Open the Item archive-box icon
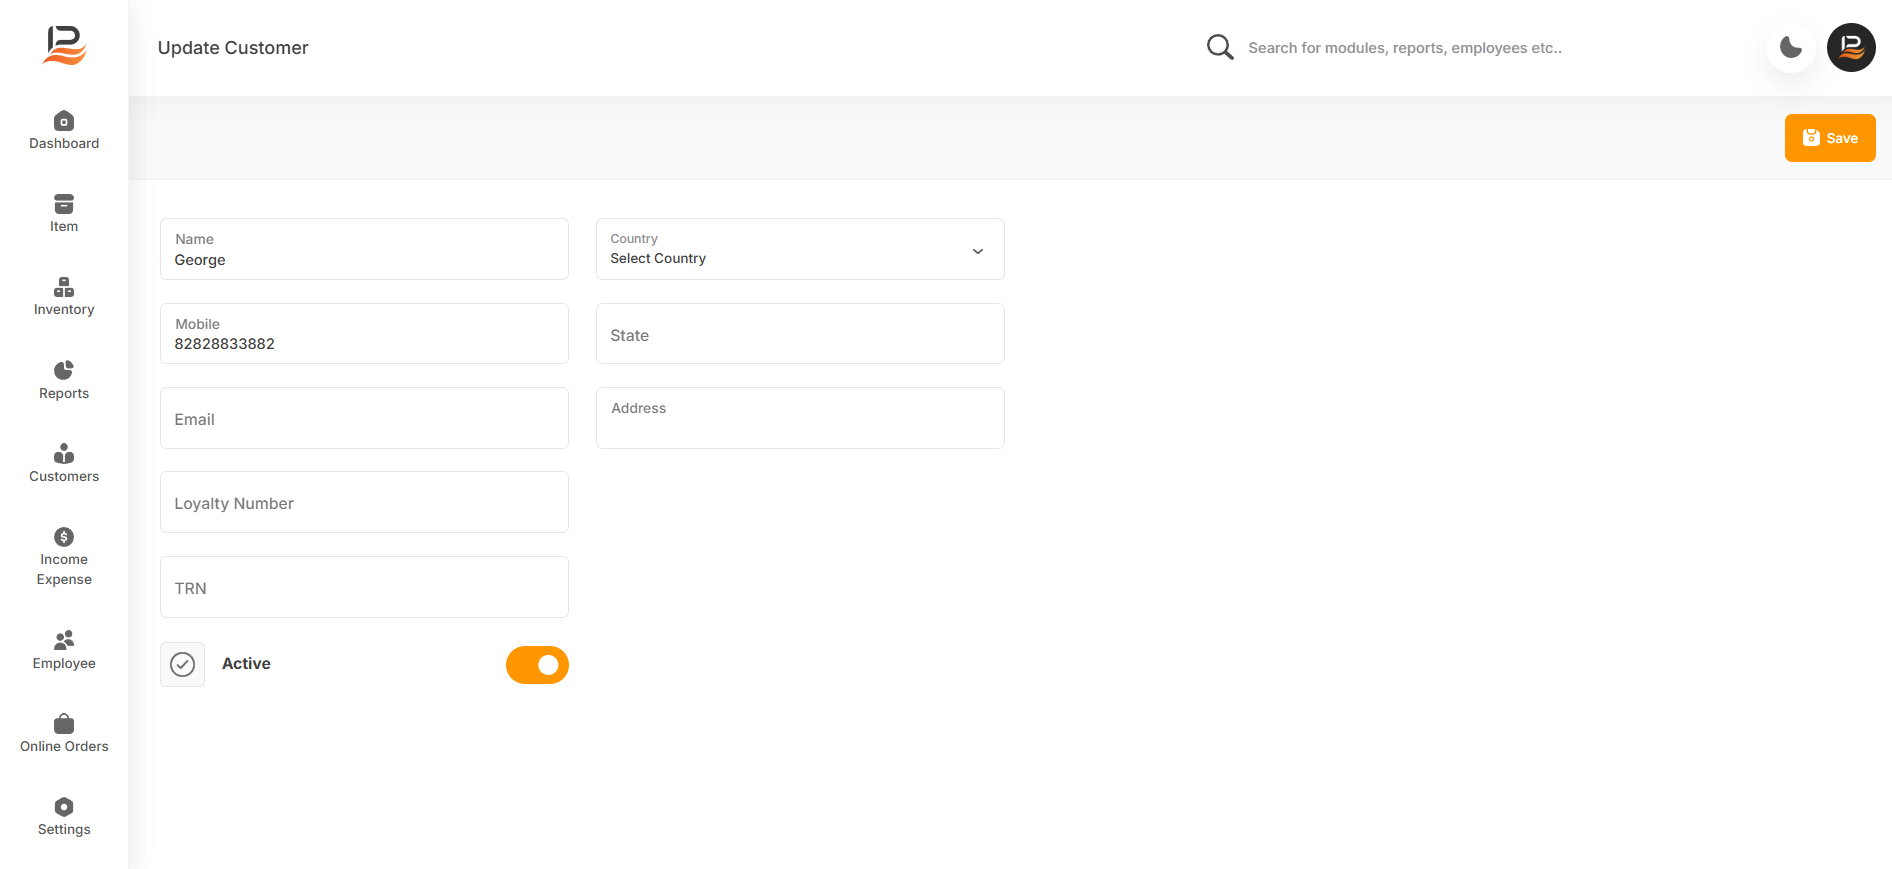Screen dimensions: 1892x869 (x=64, y=204)
